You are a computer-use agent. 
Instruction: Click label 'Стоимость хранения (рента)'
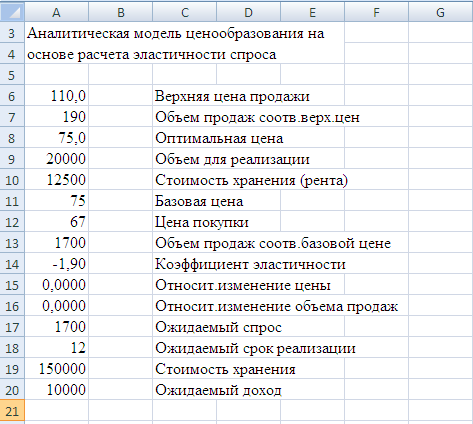tap(251, 180)
